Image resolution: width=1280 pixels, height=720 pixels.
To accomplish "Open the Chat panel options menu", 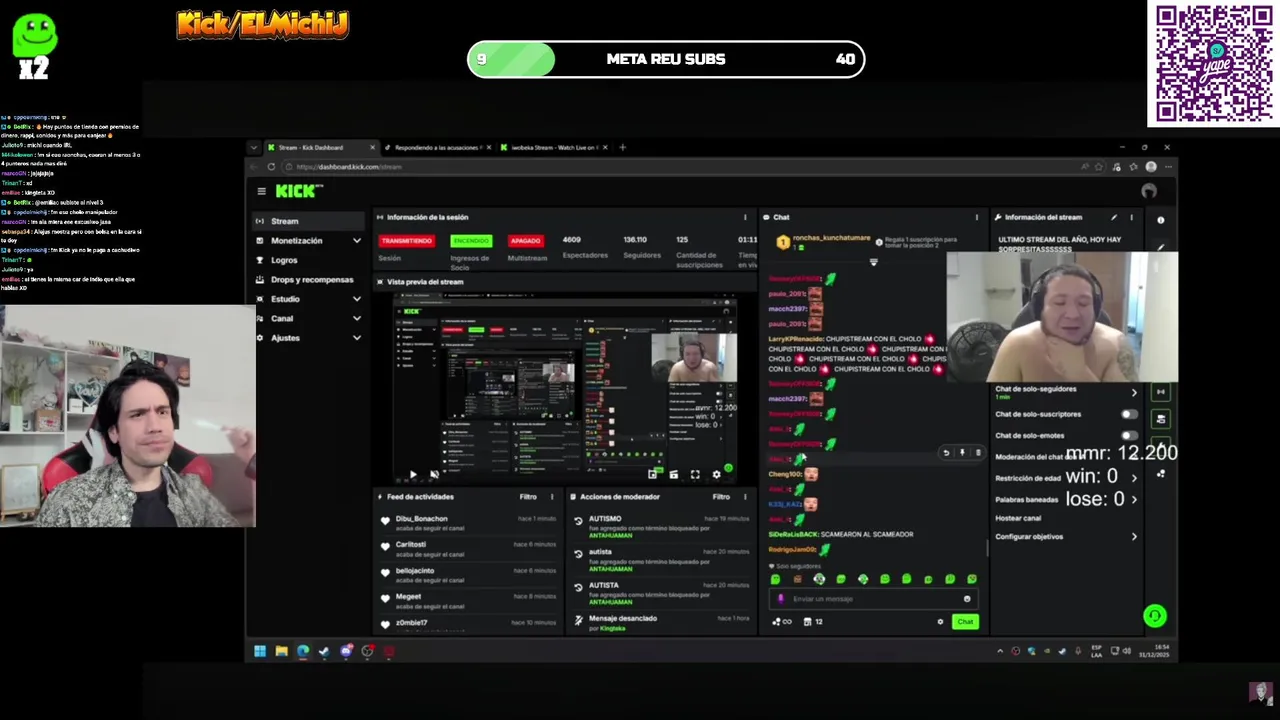I will point(977,217).
